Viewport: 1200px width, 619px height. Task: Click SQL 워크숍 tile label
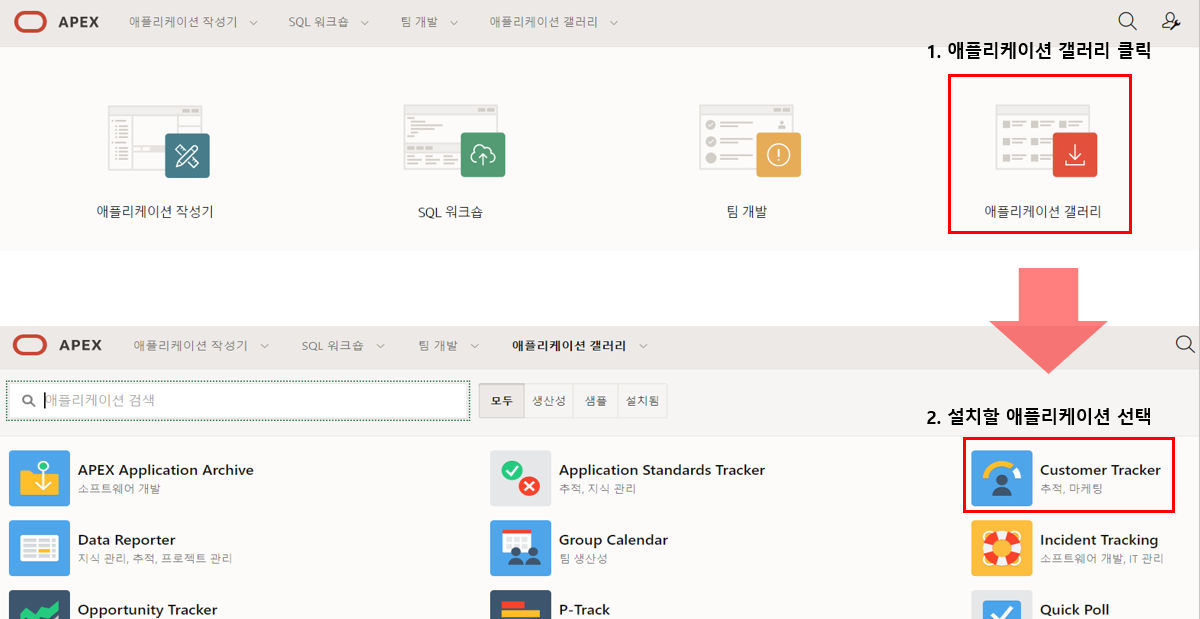[450, 212]
